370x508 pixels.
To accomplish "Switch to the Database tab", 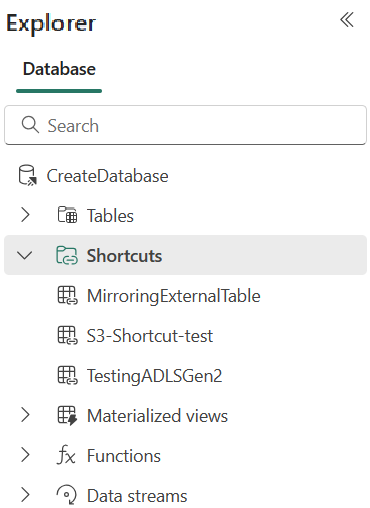I will click(59, 69).
